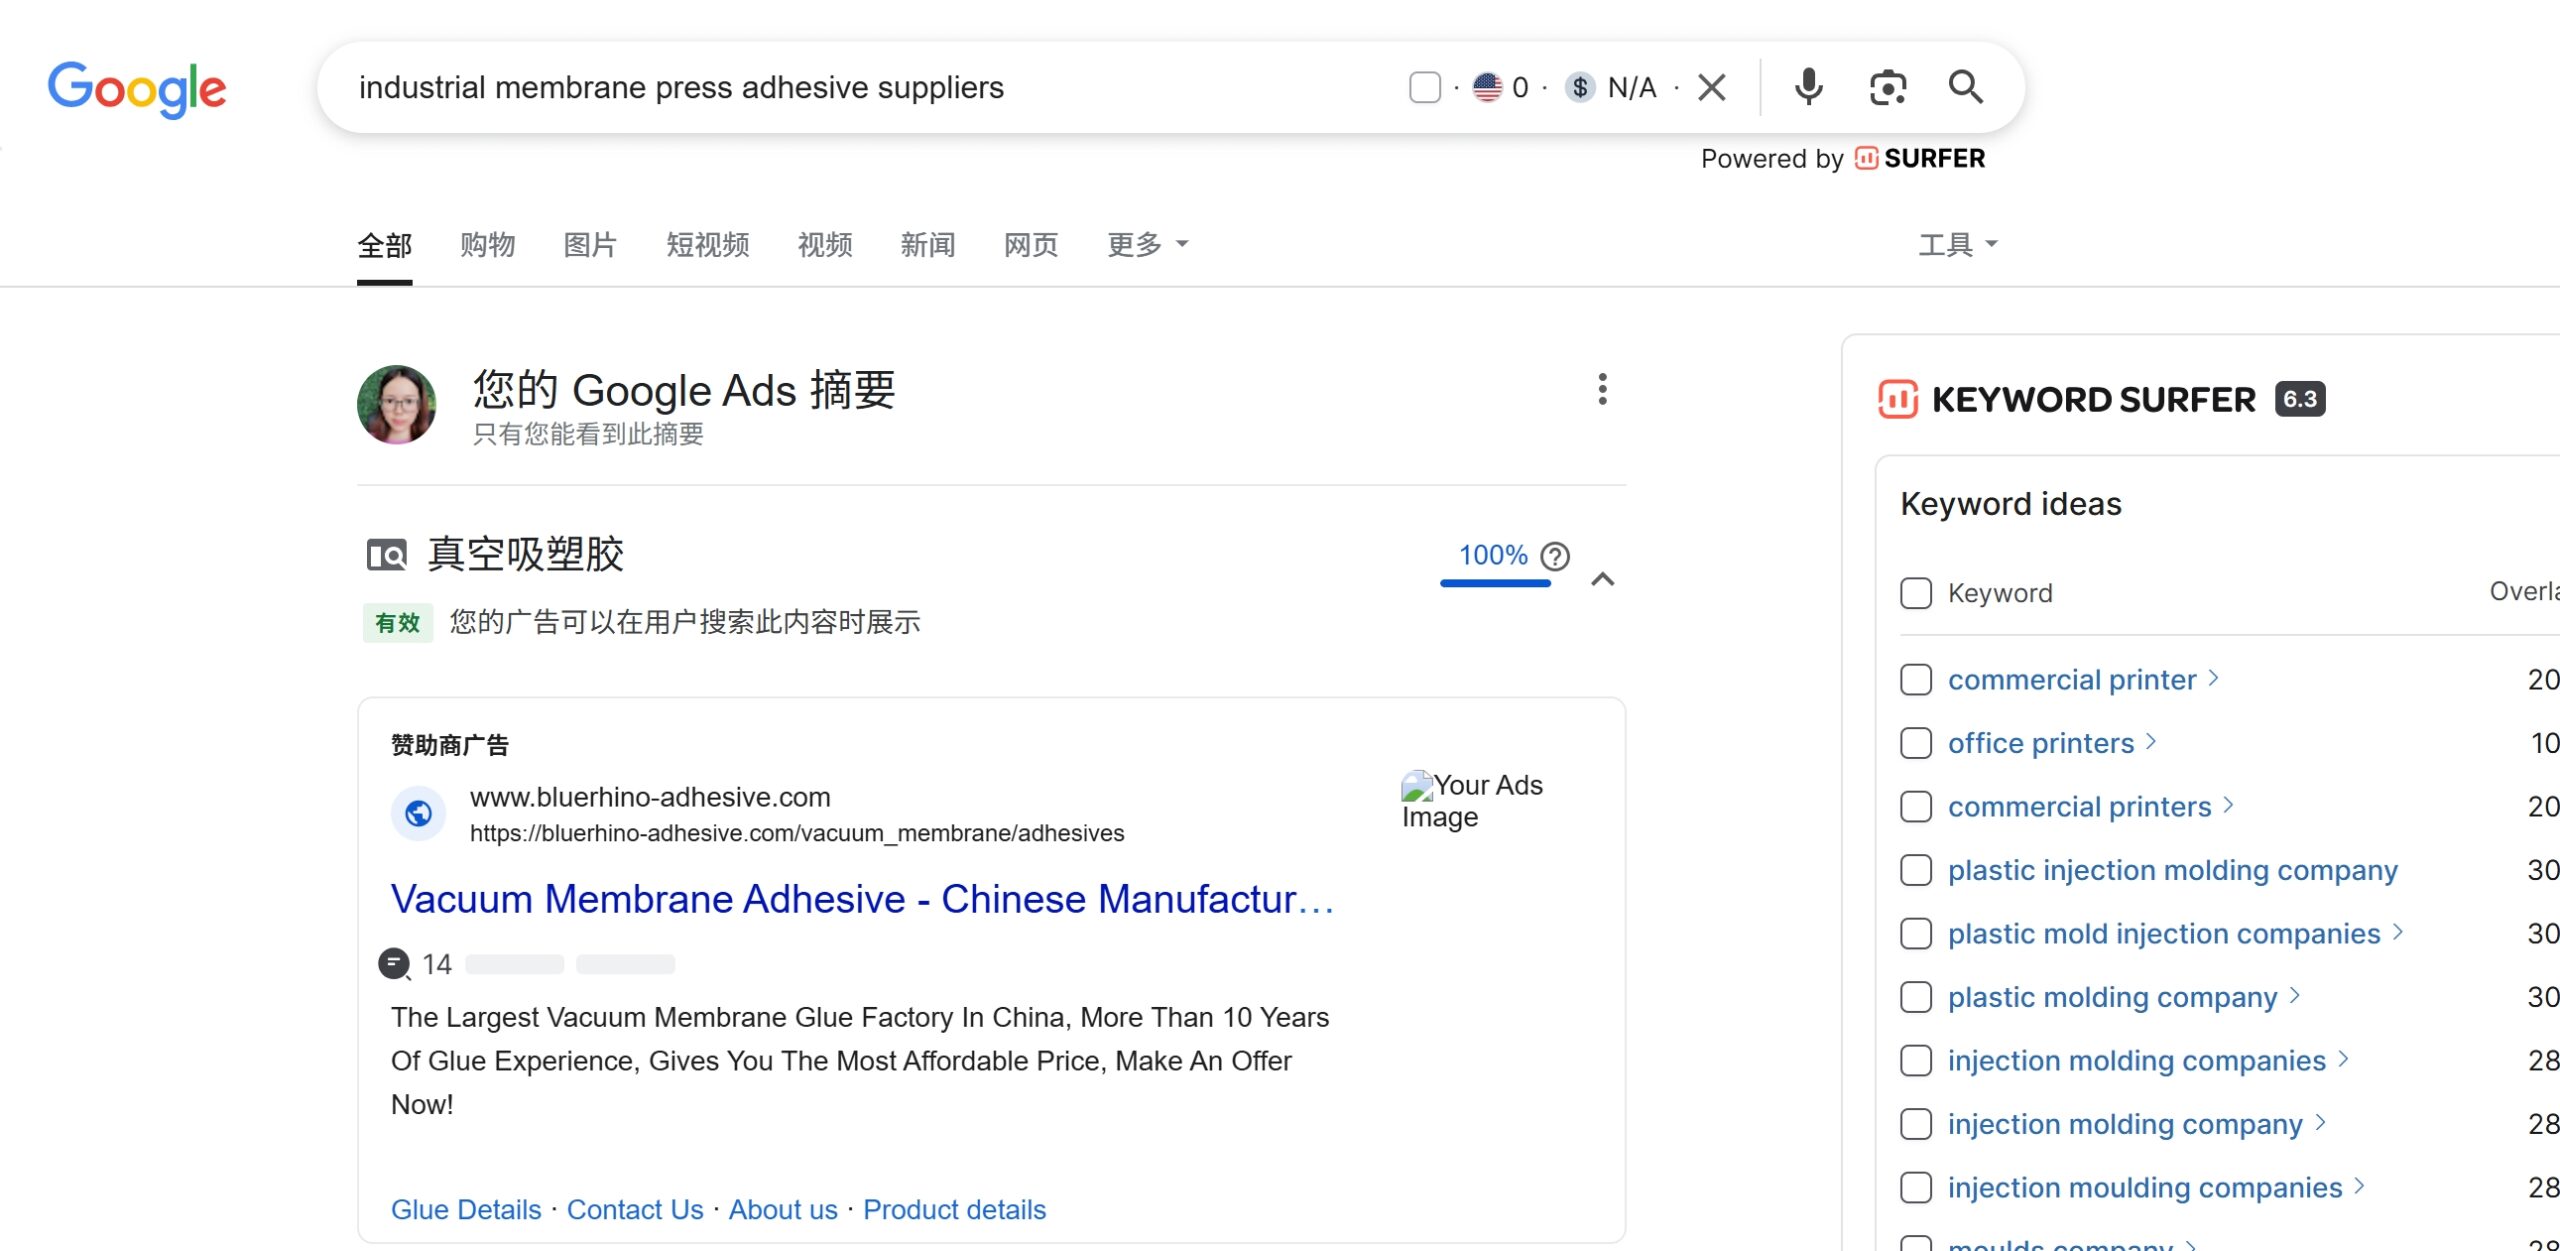This screenshot has width=2560, height=1251.
Task: Collapse the 真空吸塑胶 keyword section
Action: [x=1603, y=579]
